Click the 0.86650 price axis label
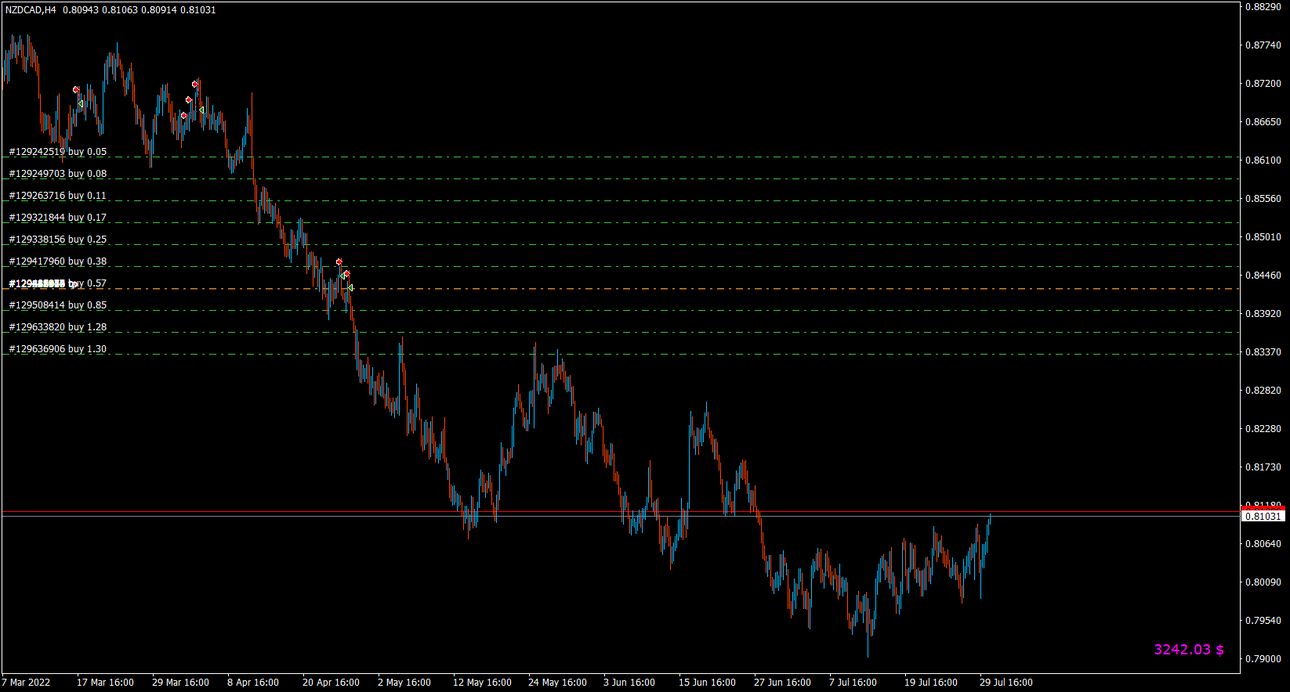 (1262, 122)
